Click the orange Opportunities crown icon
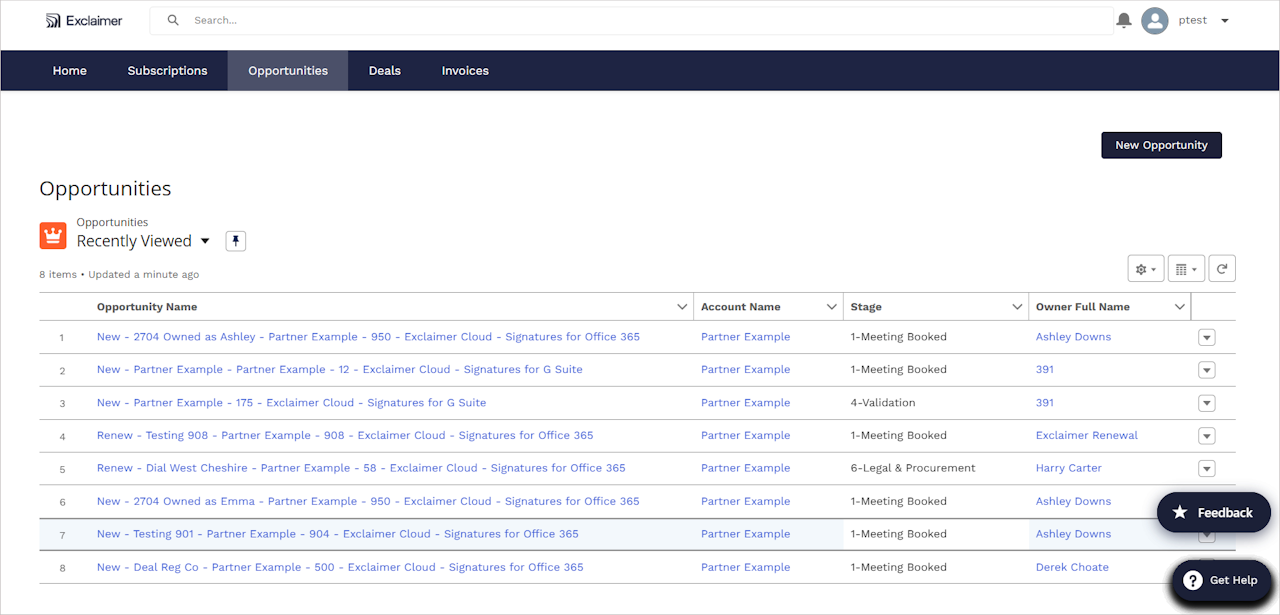The width and height of the screenshot is (1280, 615). click(53, 236)
